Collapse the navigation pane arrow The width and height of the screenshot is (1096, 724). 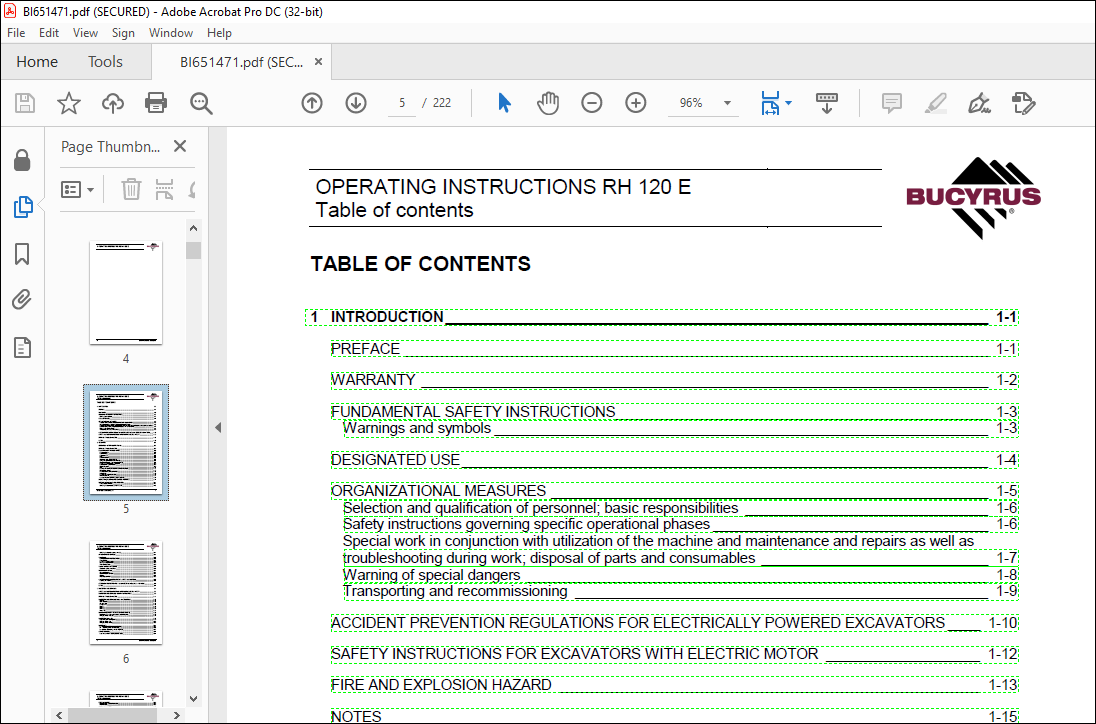tap(218, 427)
